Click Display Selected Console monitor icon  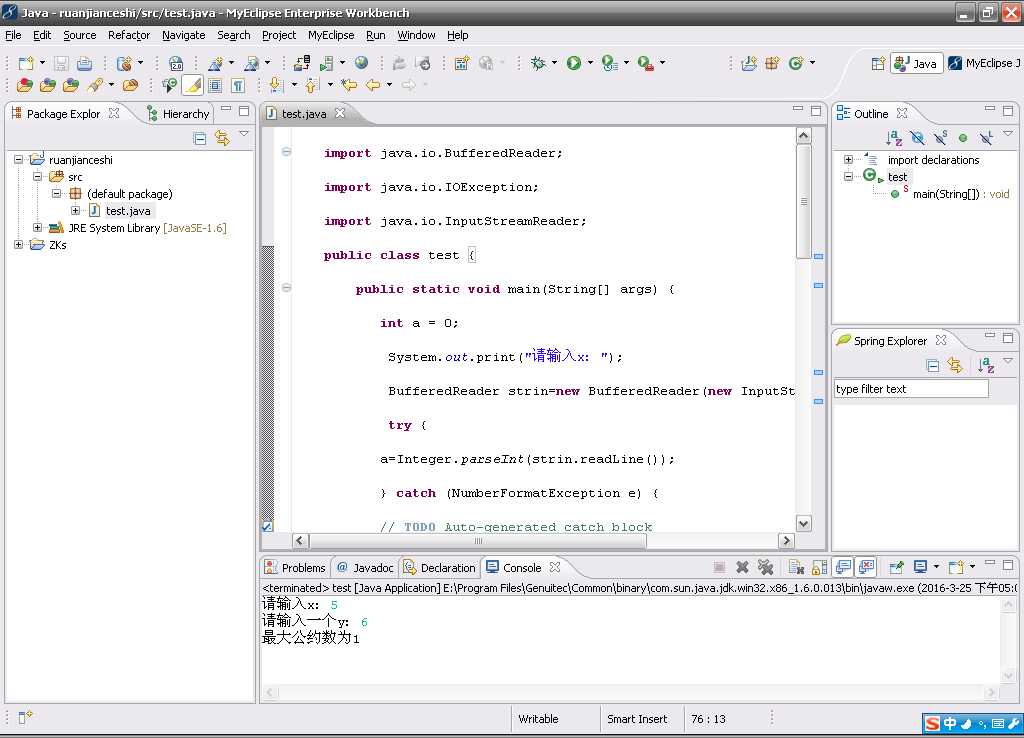pos(920,567)
